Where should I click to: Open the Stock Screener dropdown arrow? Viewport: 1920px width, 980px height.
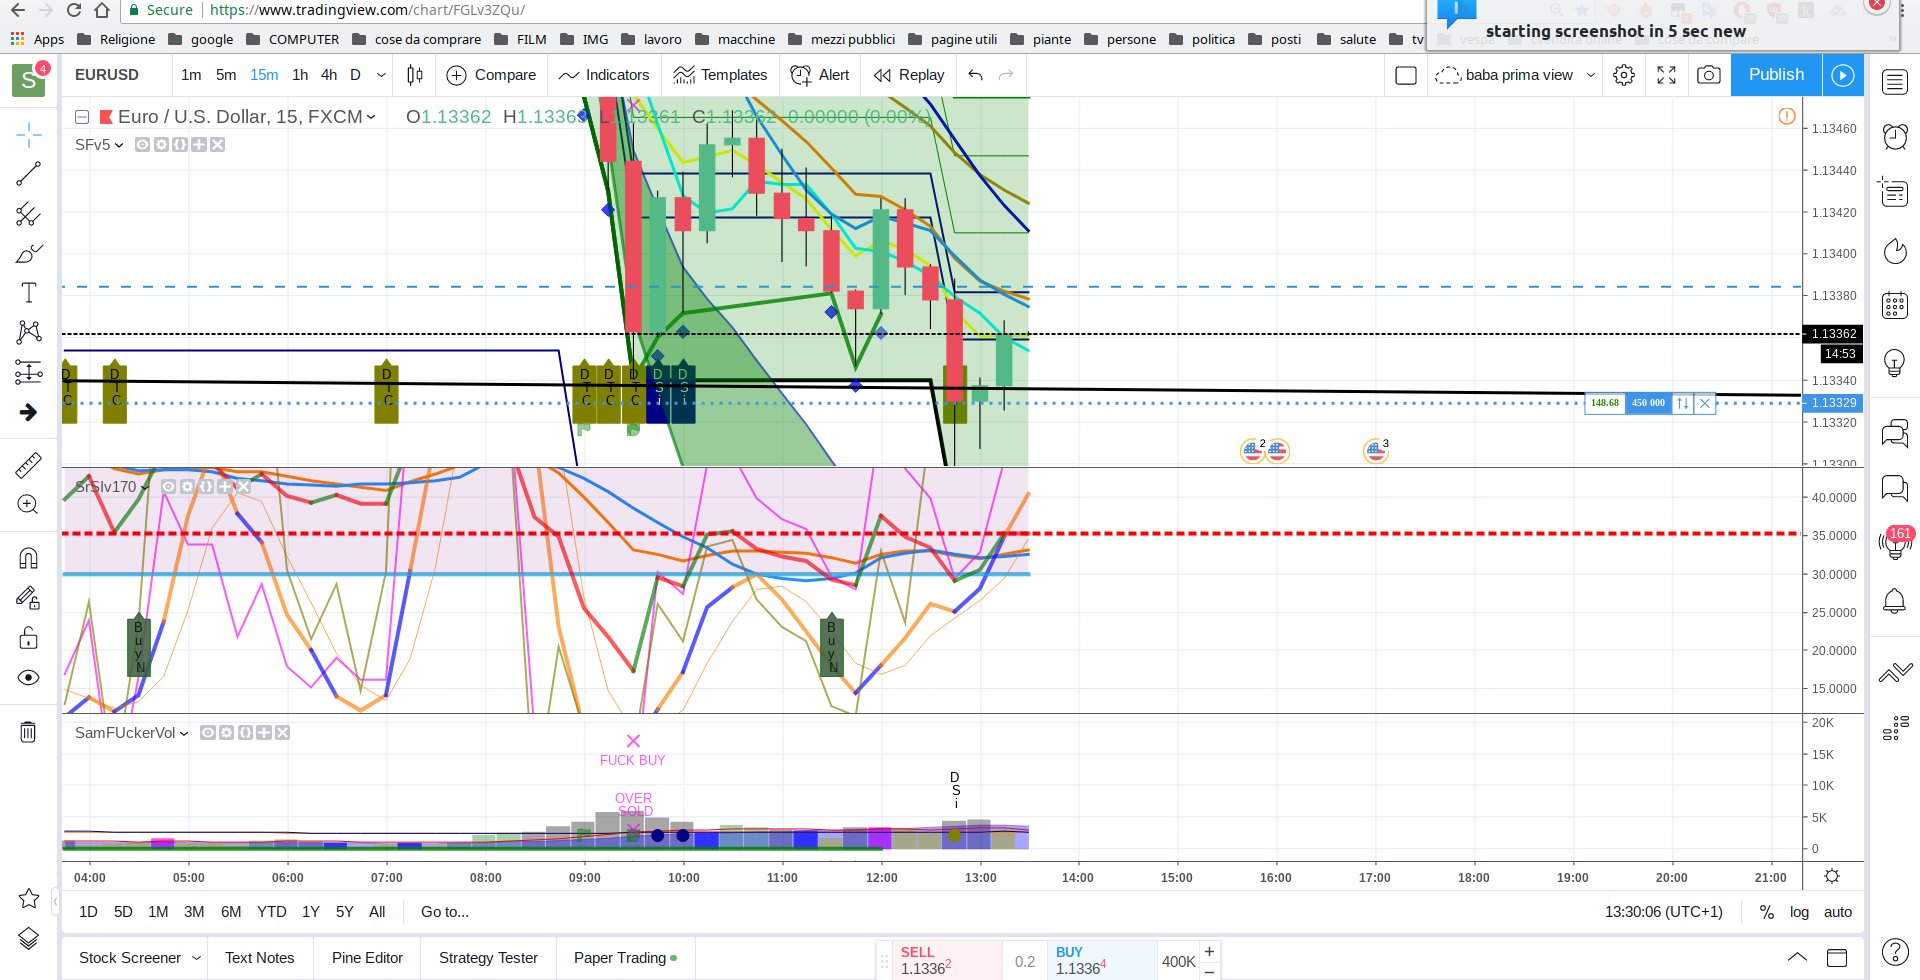pyautogui.click(x=197, y=958)
